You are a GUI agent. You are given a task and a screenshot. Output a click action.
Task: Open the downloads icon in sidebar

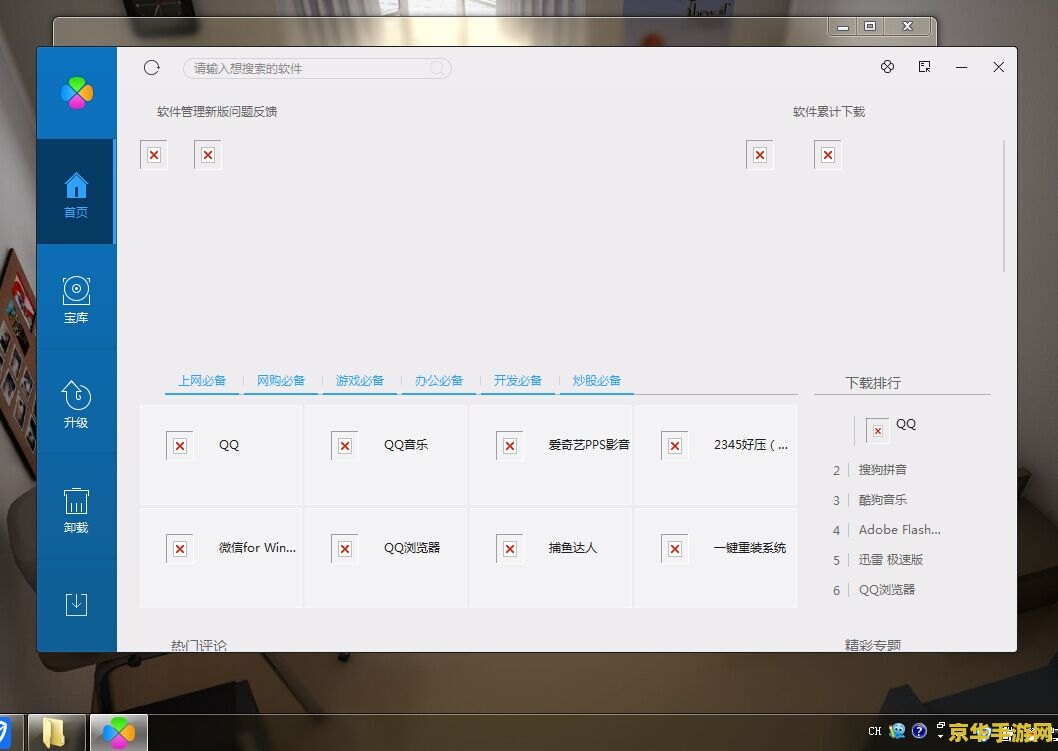coord(76,604)
